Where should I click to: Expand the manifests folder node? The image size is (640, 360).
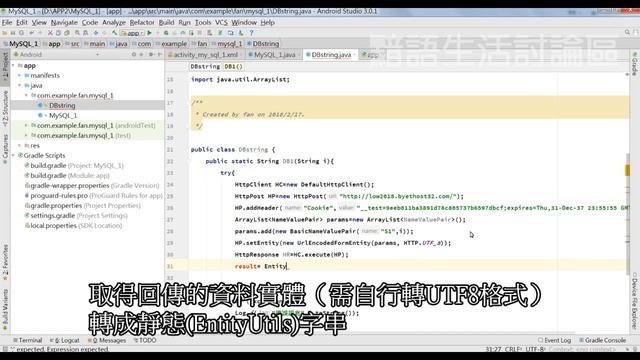[x=19, y=76]
